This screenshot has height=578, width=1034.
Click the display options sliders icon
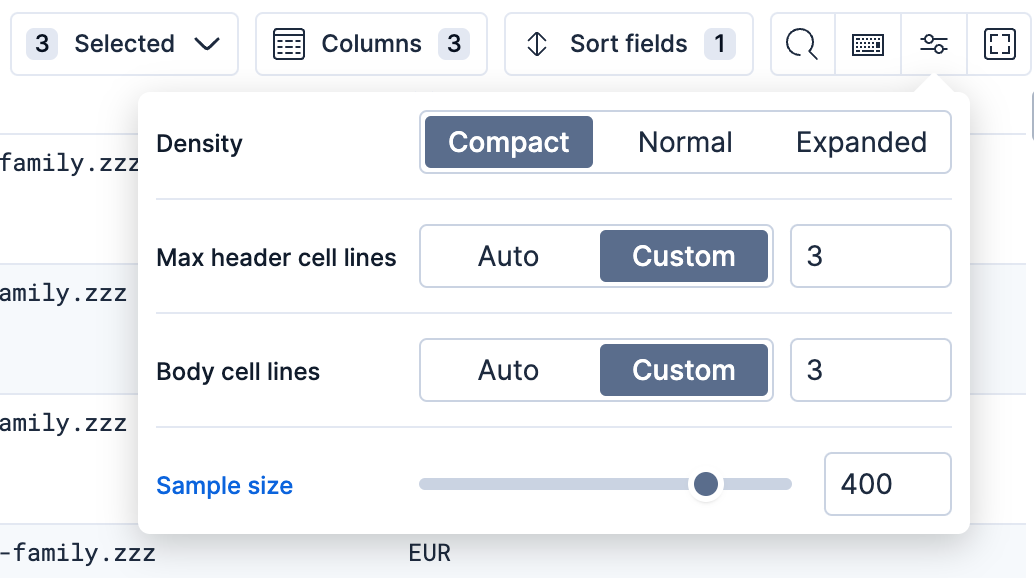point(933,44)
